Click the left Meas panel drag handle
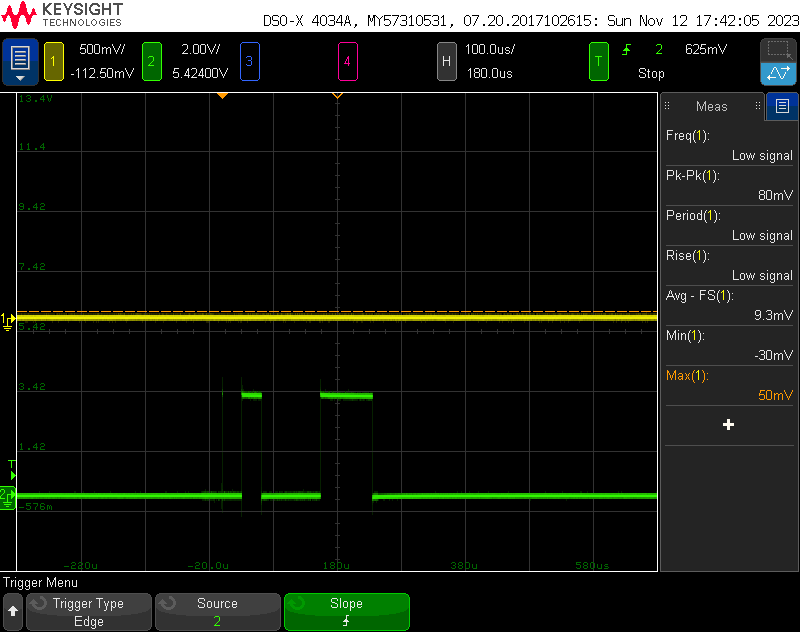This screenshot has height=632, width=800. pos(667,106)
